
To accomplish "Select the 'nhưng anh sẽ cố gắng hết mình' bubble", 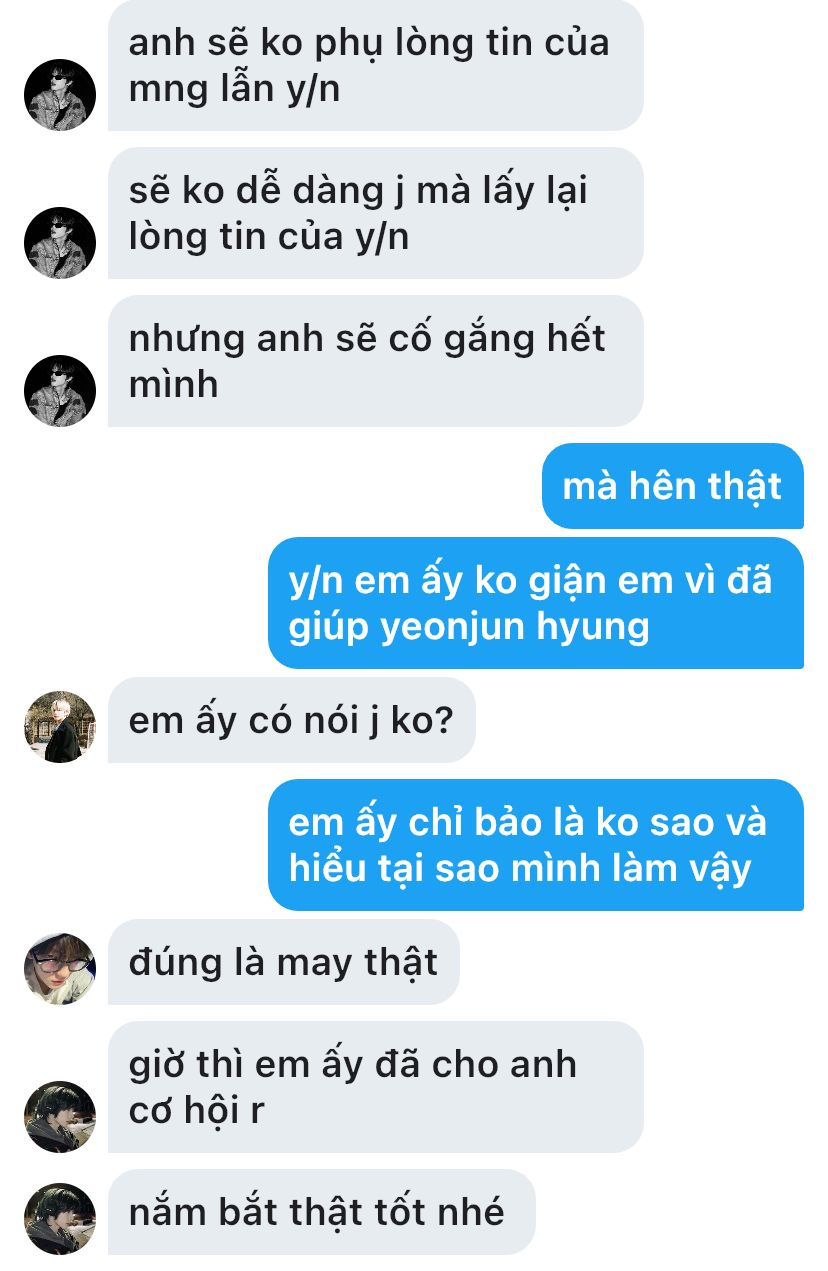I will click(376, 361).
